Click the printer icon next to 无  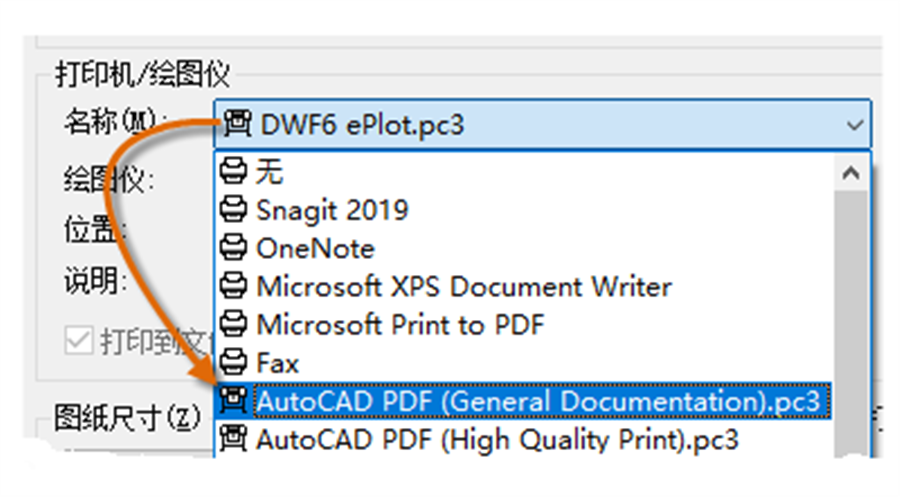click(x=234, y=171)
